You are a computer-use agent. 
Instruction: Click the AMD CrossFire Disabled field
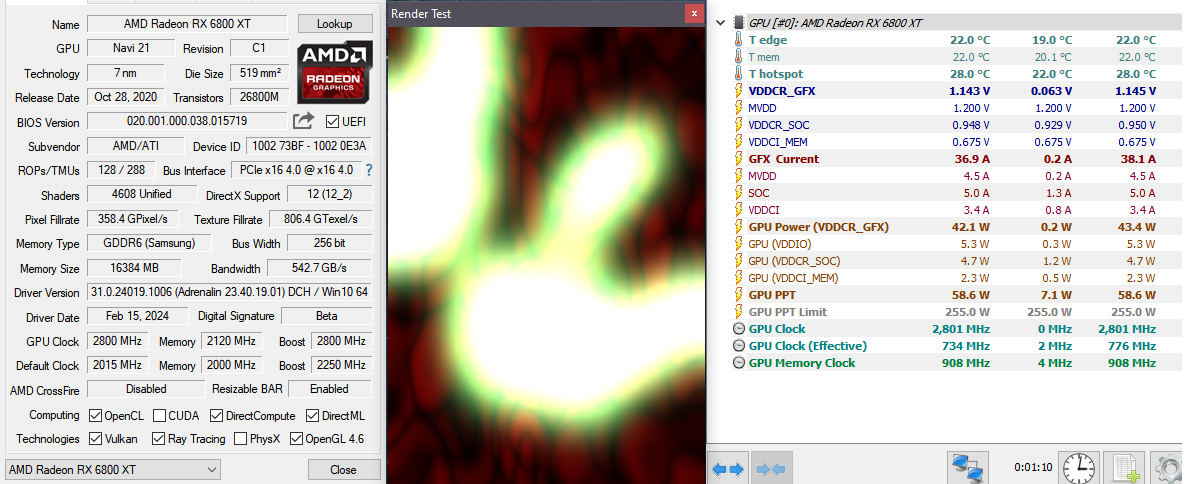(x=146, y=389)
